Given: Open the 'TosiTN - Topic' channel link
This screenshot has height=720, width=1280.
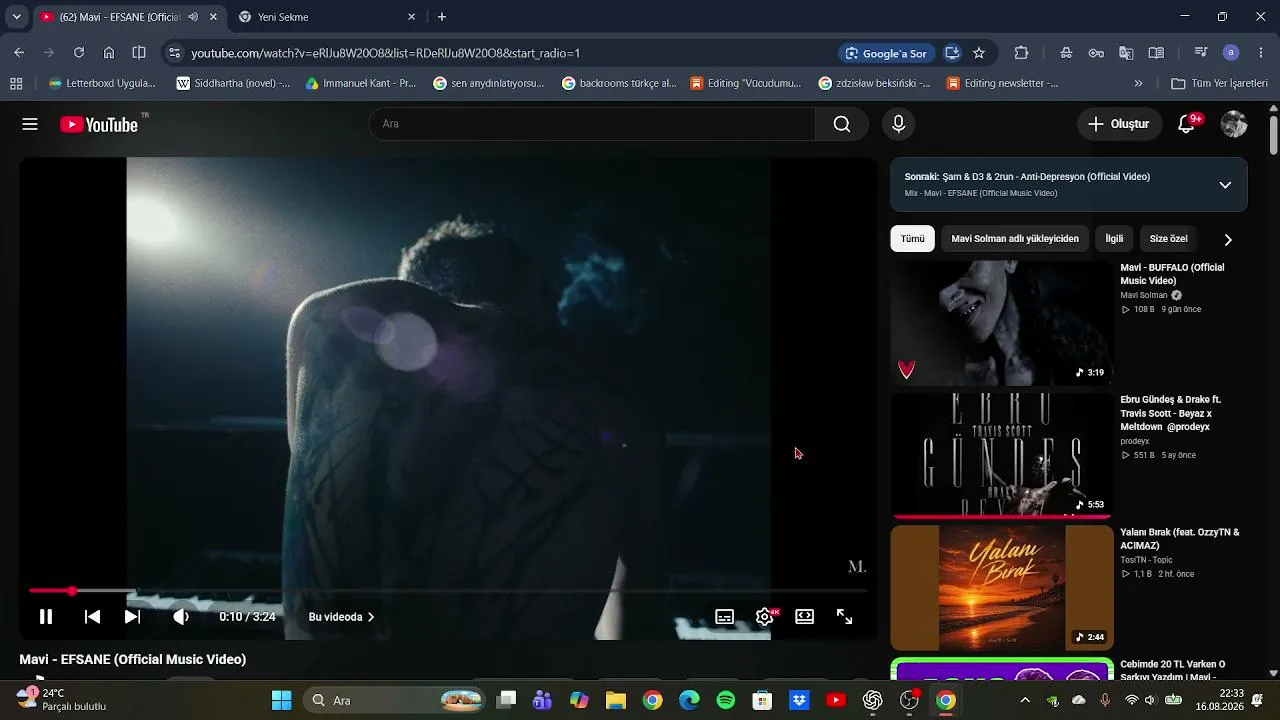Looking at the screenshot, I should [1146, 560].
